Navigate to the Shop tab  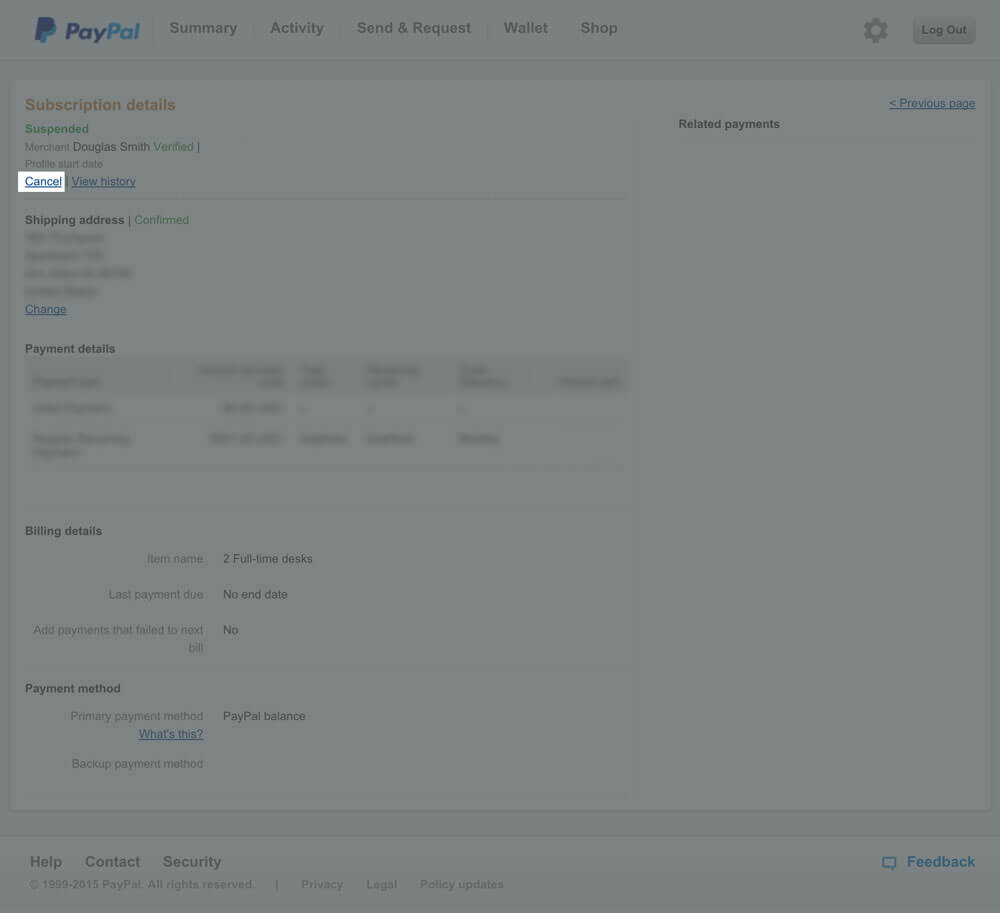tap(599, 28)
